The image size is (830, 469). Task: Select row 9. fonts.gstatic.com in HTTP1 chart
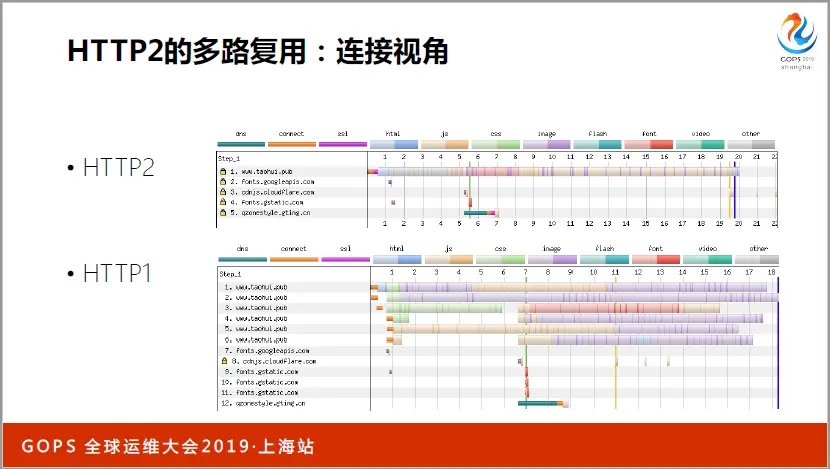coord(499,372)
